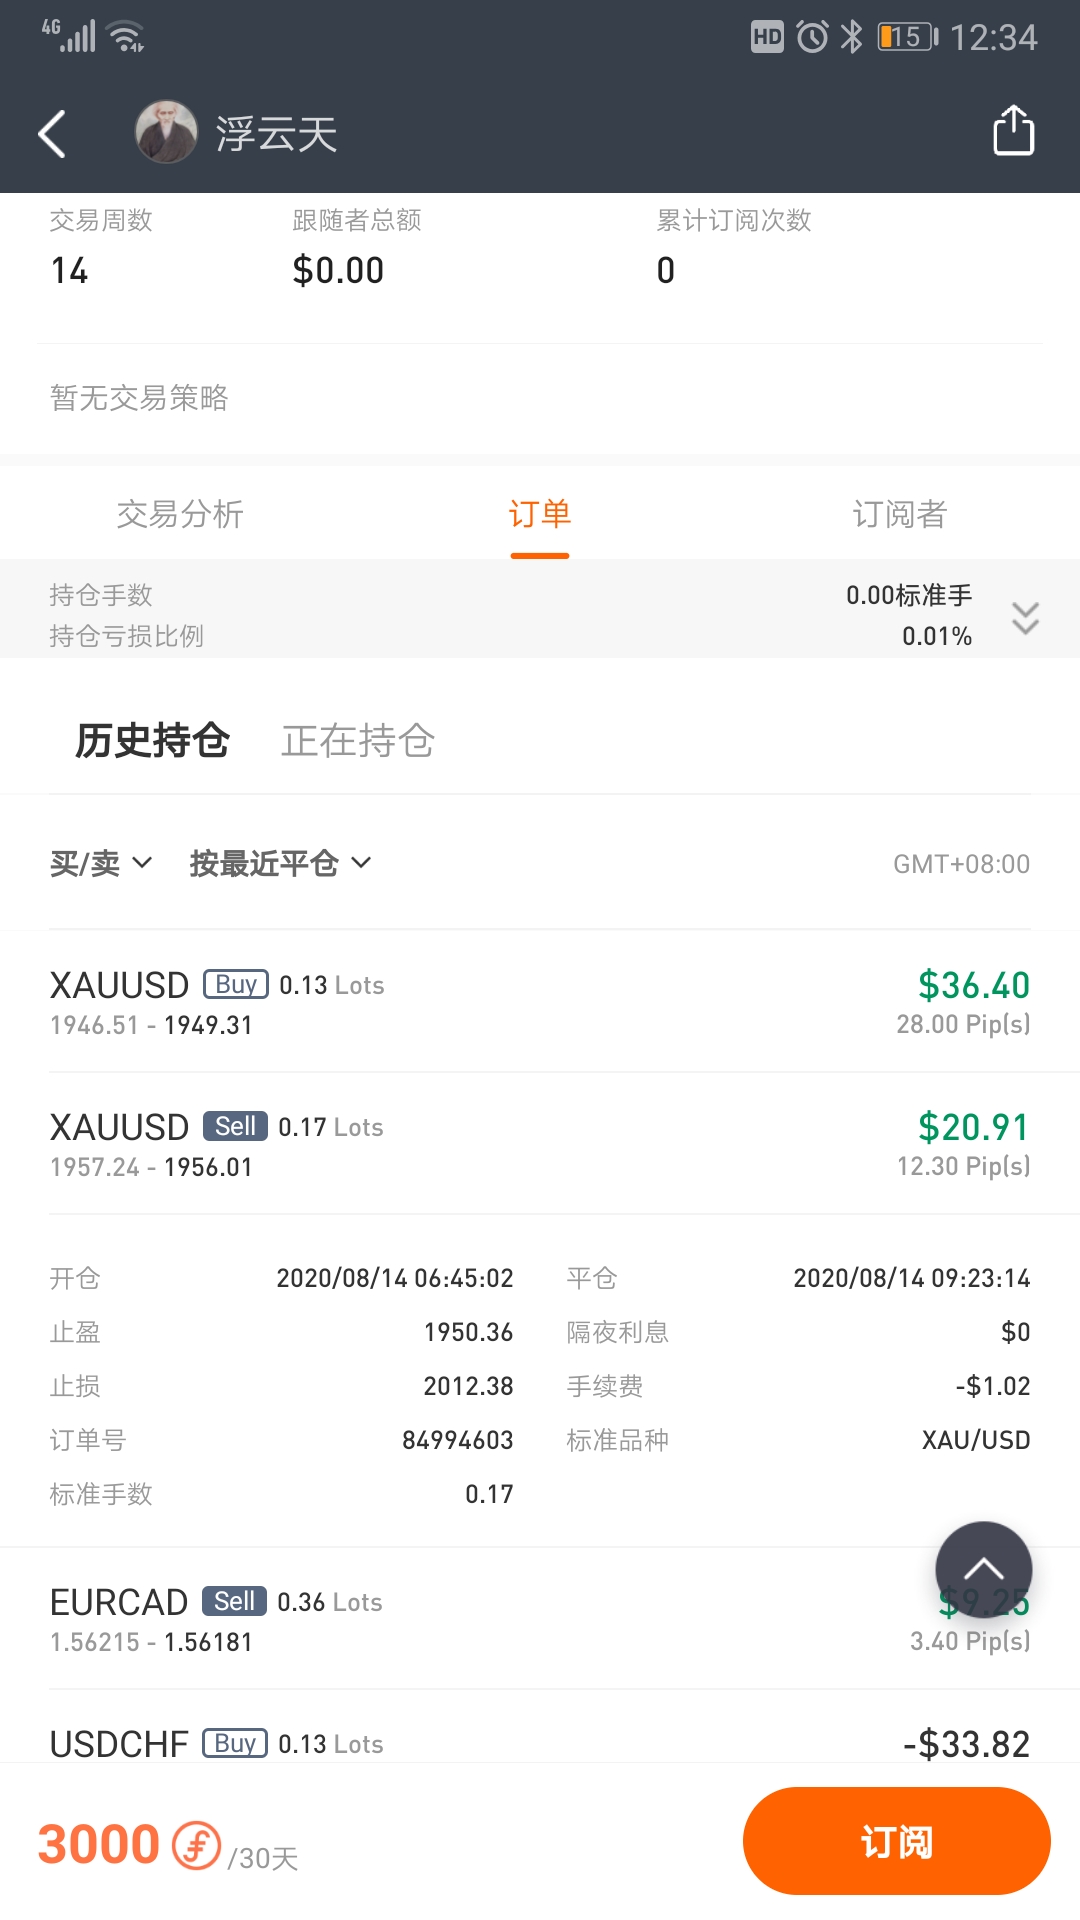Show the 正在持仓 open positions
The width and height of the screenshot is (1080, 1920).
[358, 741]
